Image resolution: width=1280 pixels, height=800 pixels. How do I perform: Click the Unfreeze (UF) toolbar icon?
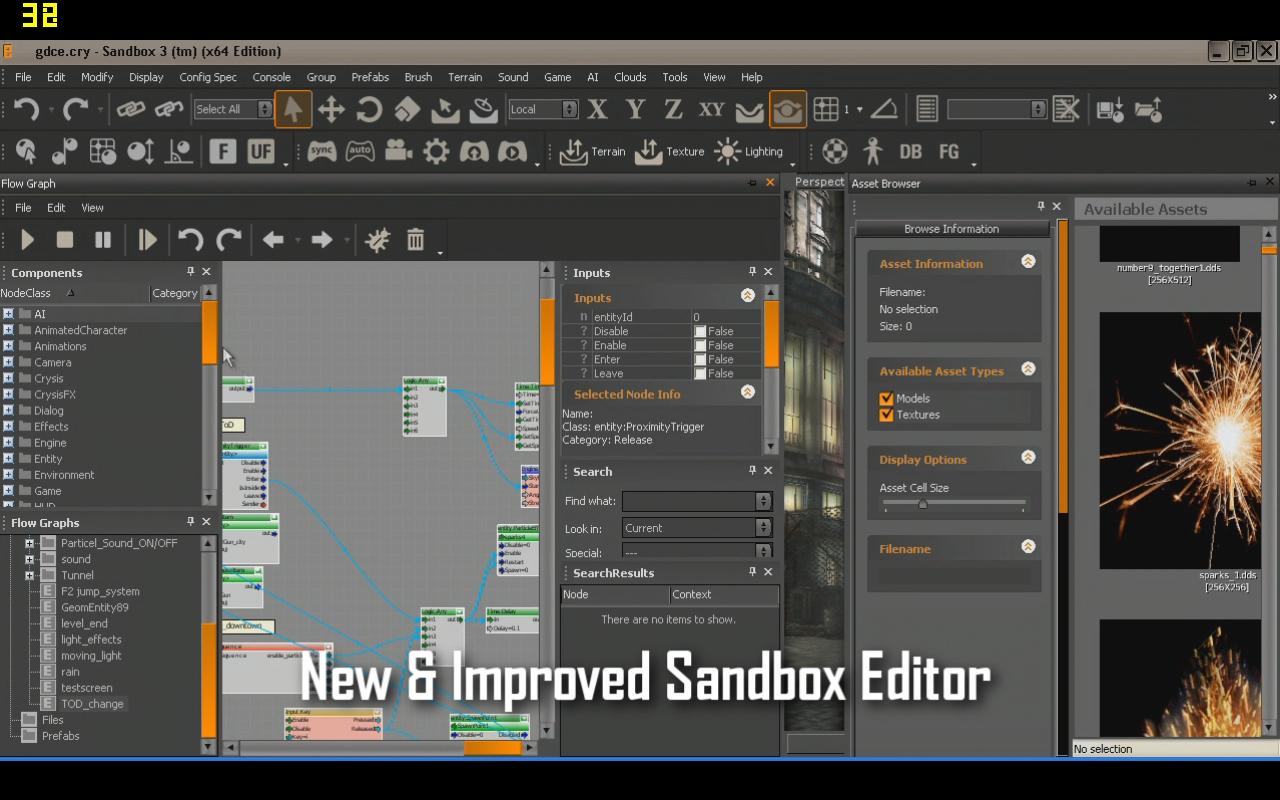click(x=260, y=151)
